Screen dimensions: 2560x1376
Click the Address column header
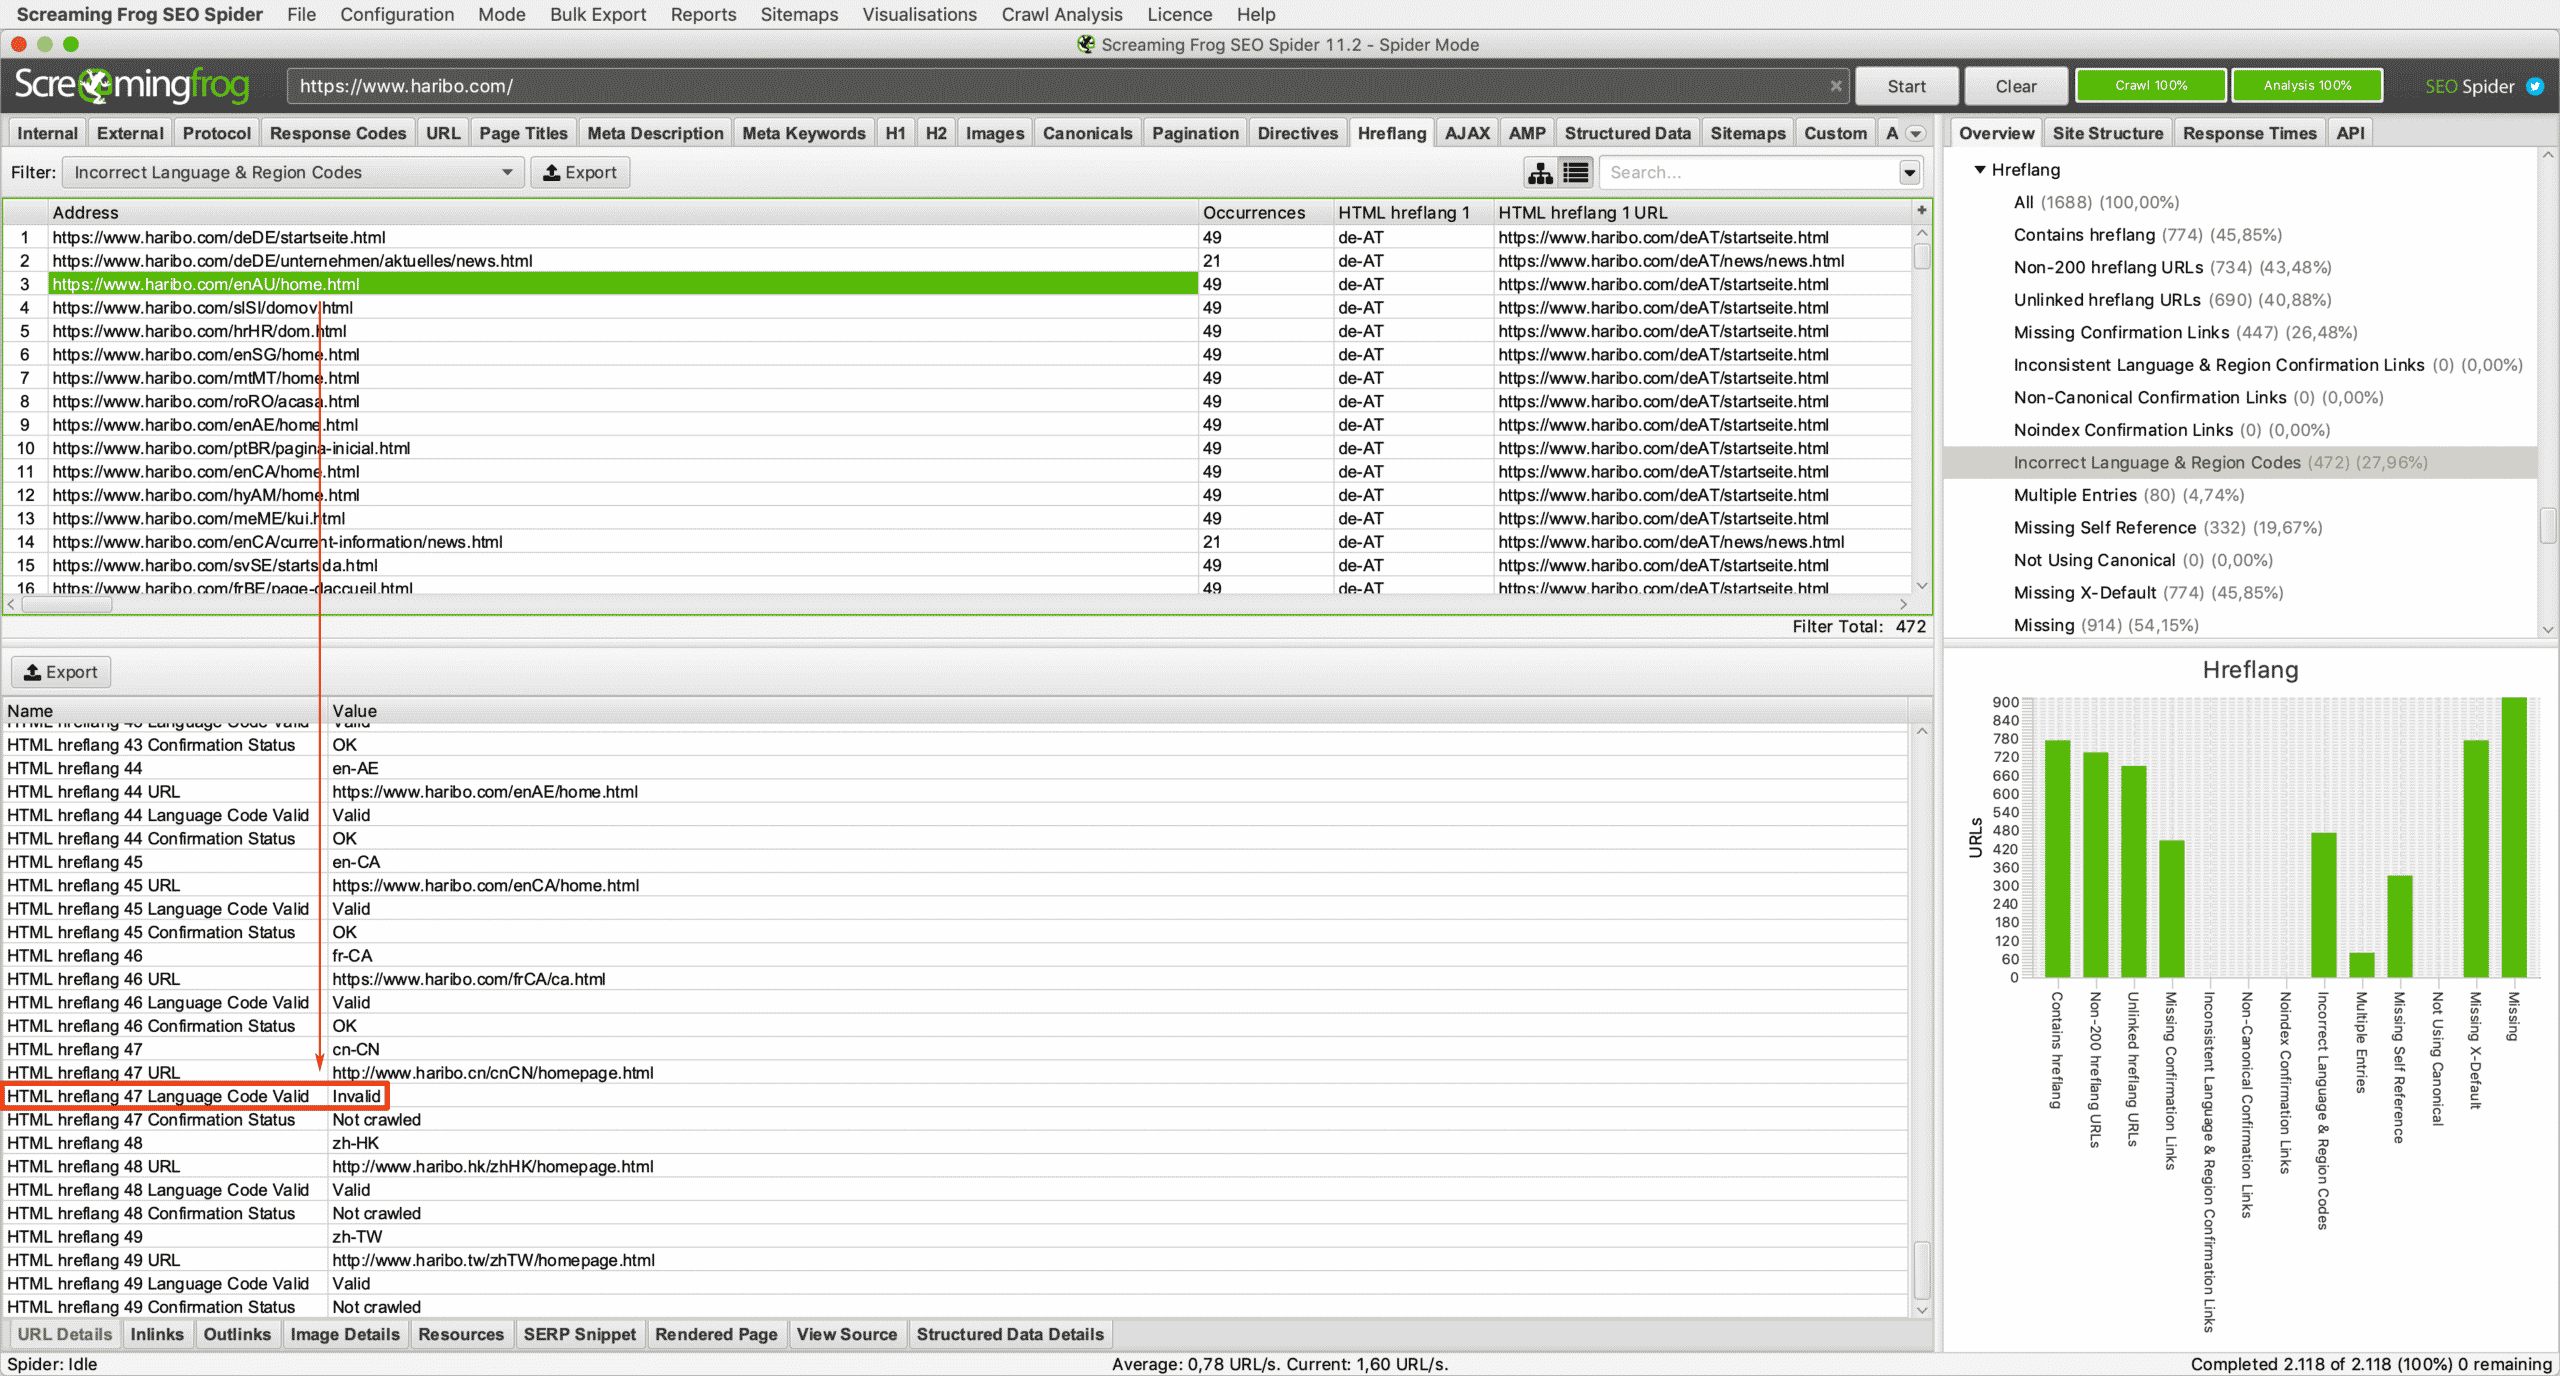tap(623, 212)
